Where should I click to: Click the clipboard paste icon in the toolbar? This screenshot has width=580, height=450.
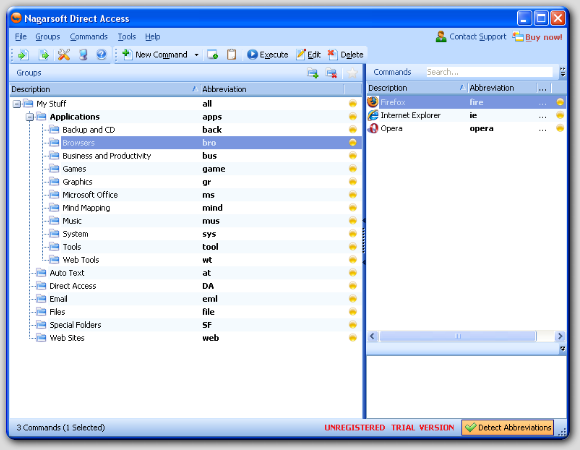pyautogui.click(x=232, y=55)
